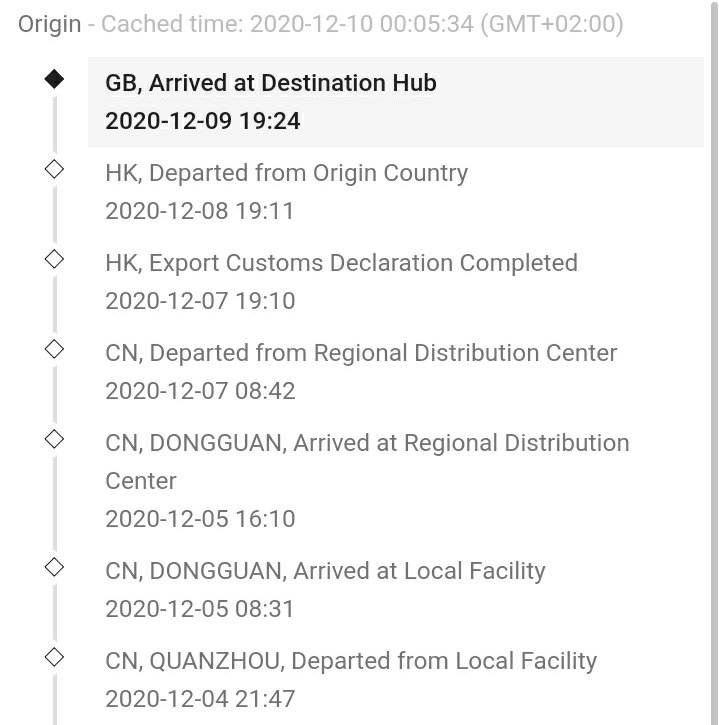719x725 pixels.
Task: Click diamond marker beside Departed from Regional Distribution Center
Action: coord(54,349)
